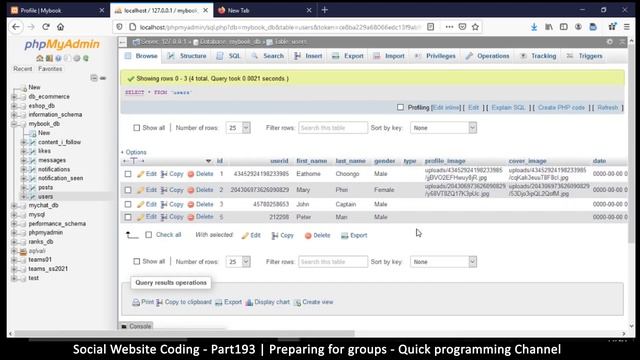Expand the mychat_db database node
The height and width of the screenshot is (360, 640).
tap(14, 205)
